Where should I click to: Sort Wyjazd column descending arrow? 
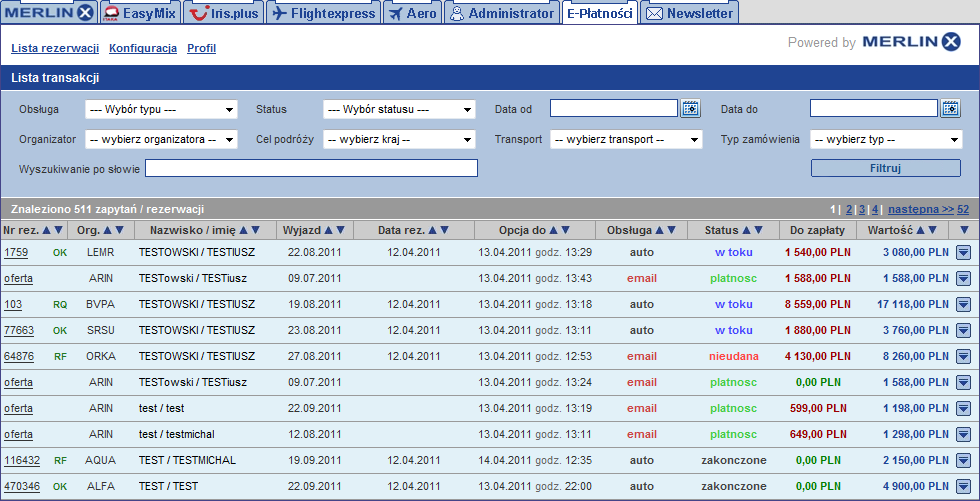pos(340,230)
